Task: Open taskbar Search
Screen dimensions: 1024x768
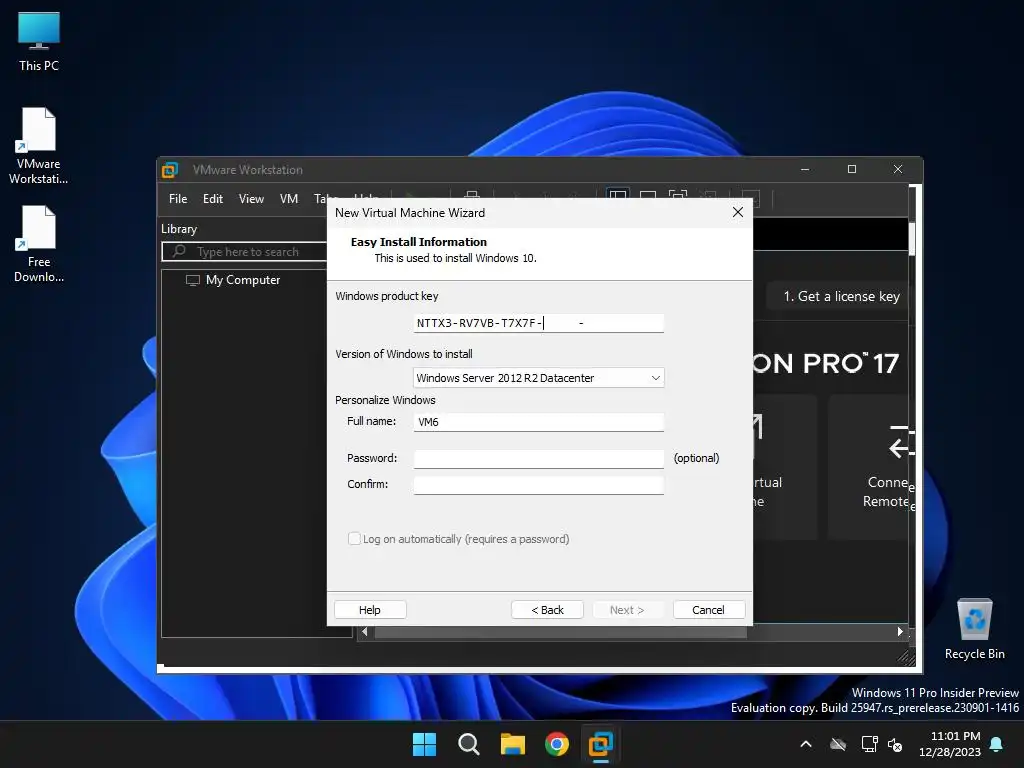Action: (468, 744)
